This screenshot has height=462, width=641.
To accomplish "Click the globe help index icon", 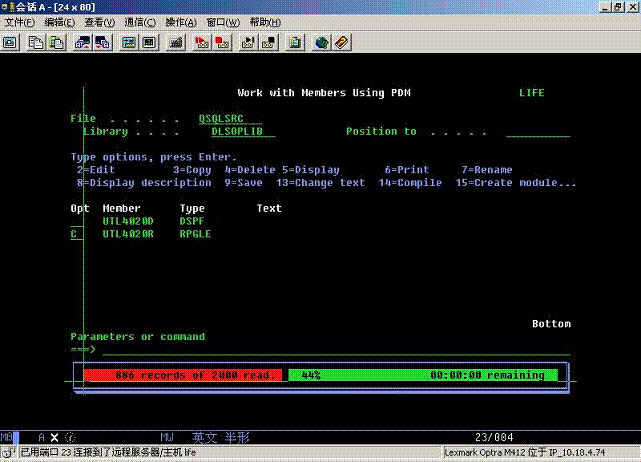I will 322,42.
